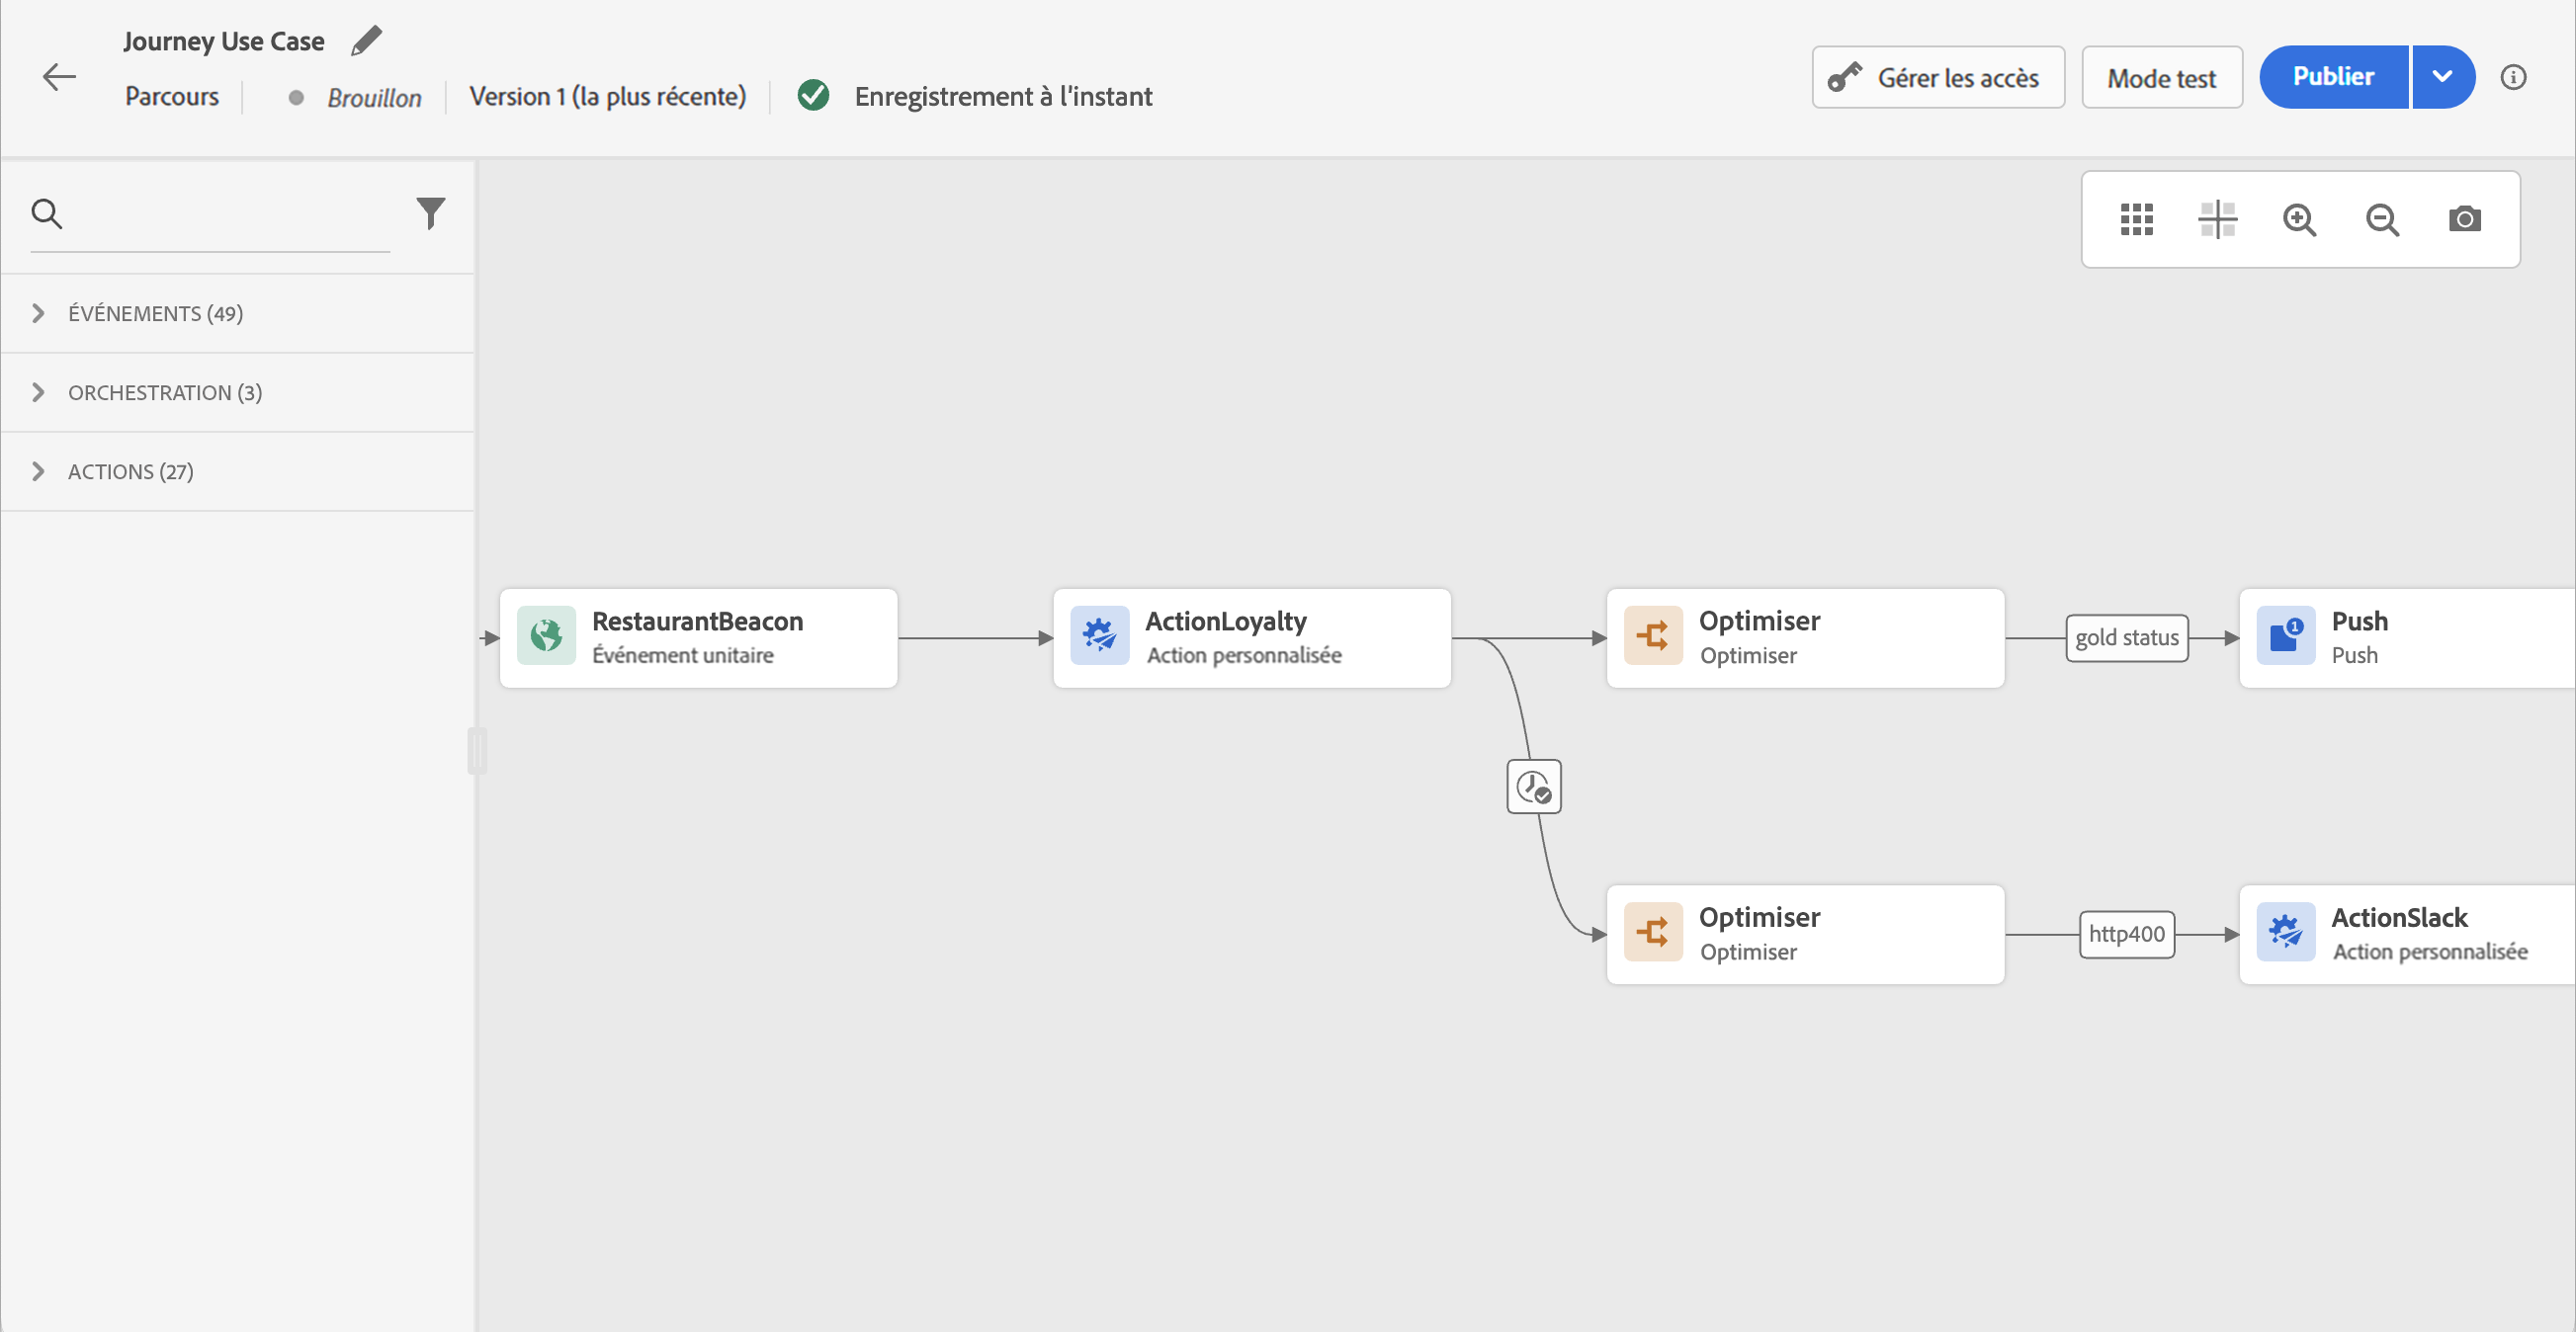The width and height of the screenshot is (2576, 1332).
Task: Go back using the left arrow
Action: [x=59, y=77]
